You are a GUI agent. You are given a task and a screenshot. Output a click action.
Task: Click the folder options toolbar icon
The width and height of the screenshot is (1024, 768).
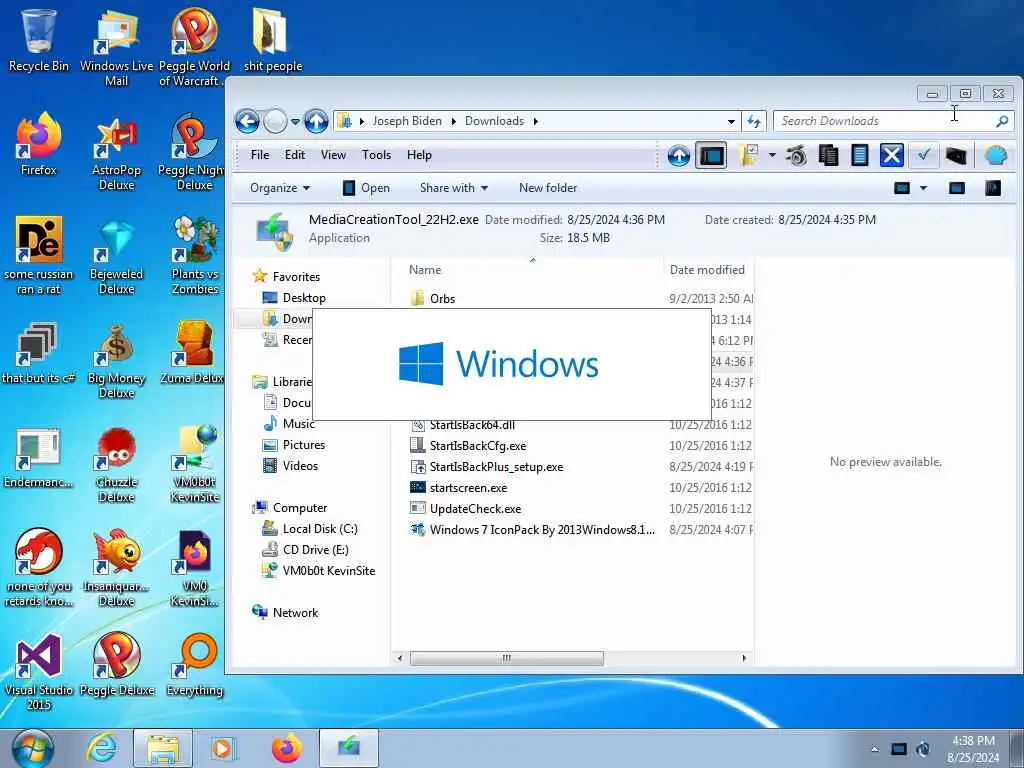click(748, 155)
